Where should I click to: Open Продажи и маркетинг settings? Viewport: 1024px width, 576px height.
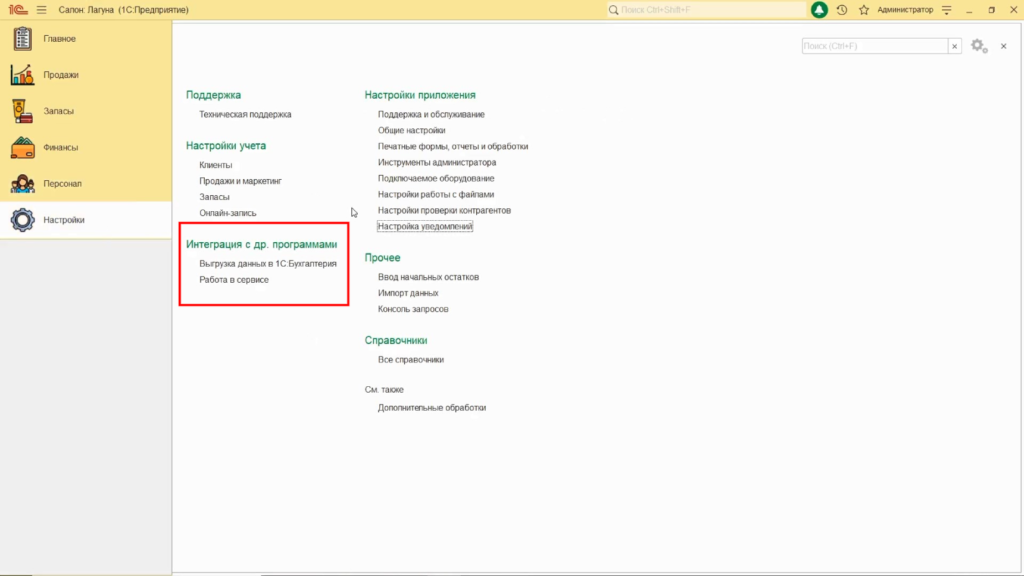pyautogui.click(x=240, y=181)
